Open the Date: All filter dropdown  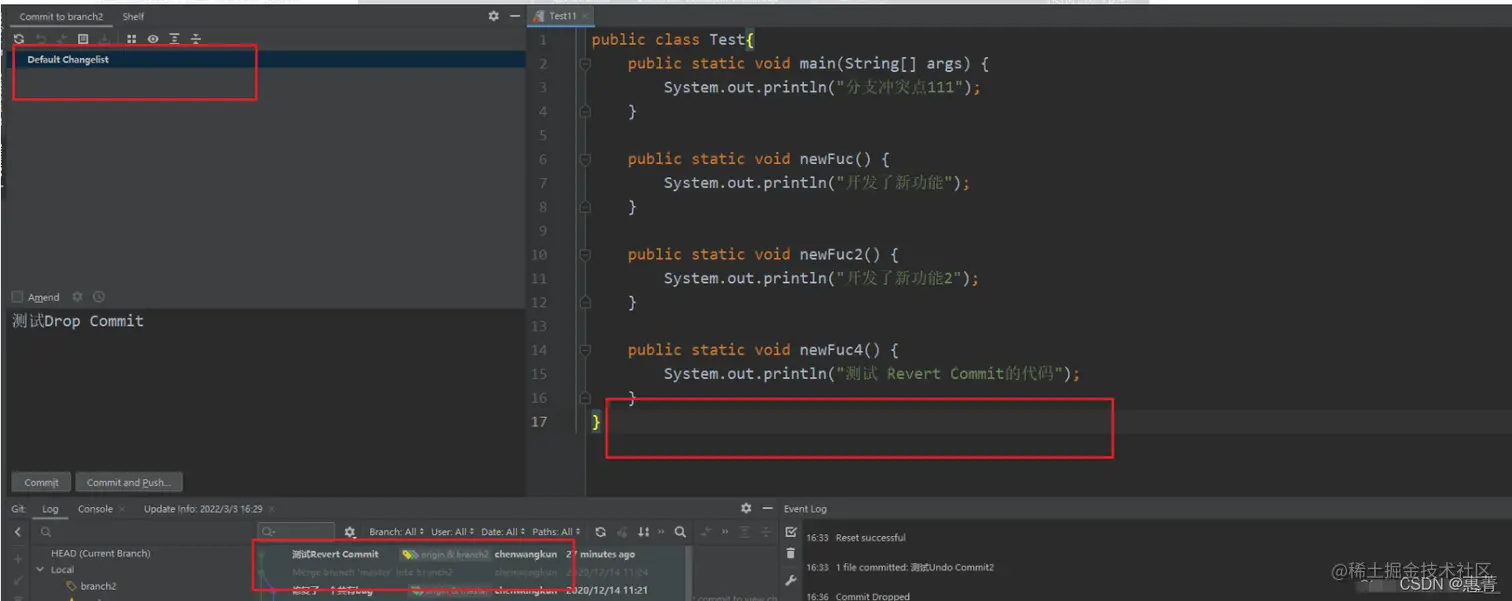pyautogui.click(x=503, y=532)
